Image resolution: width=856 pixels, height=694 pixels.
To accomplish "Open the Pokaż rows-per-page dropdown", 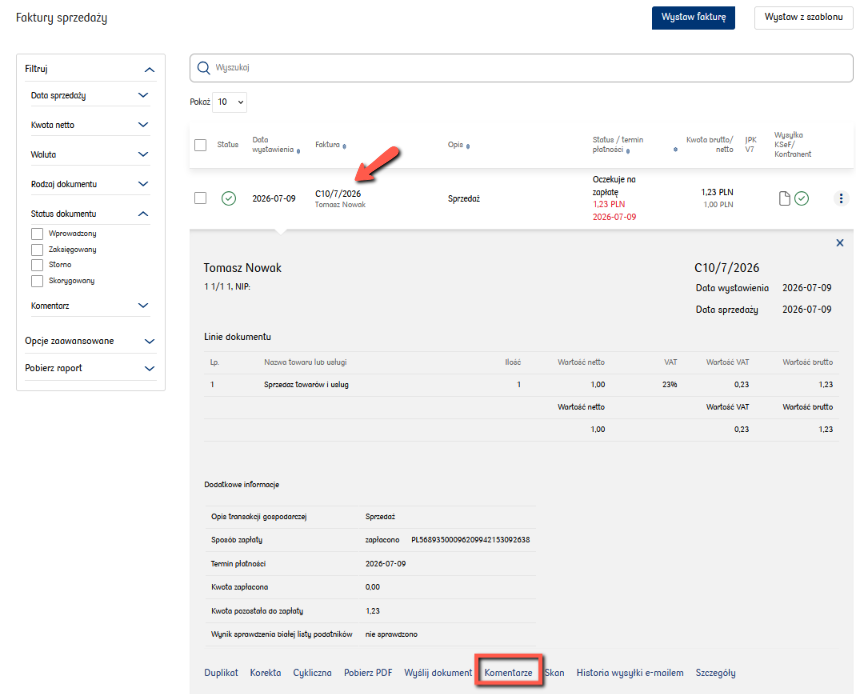I will pyautogui.click(x=229, y=102).
